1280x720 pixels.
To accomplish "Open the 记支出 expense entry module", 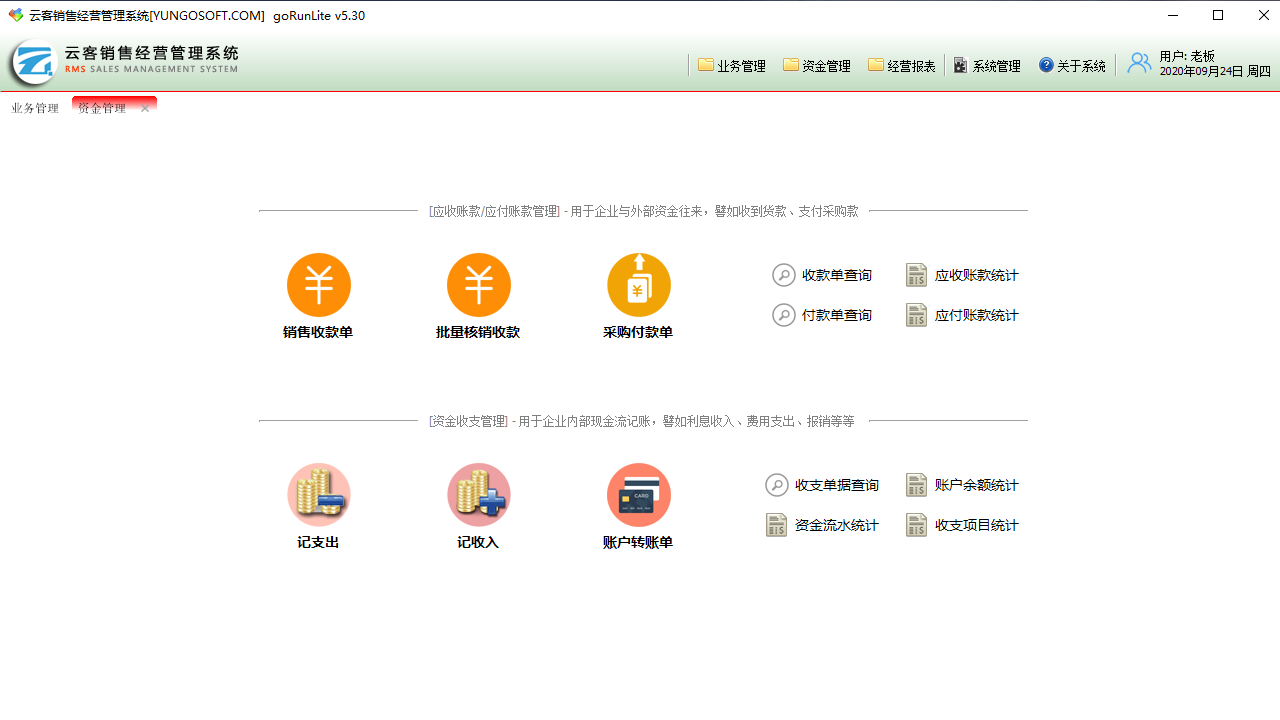I will (x=318, y=505).
